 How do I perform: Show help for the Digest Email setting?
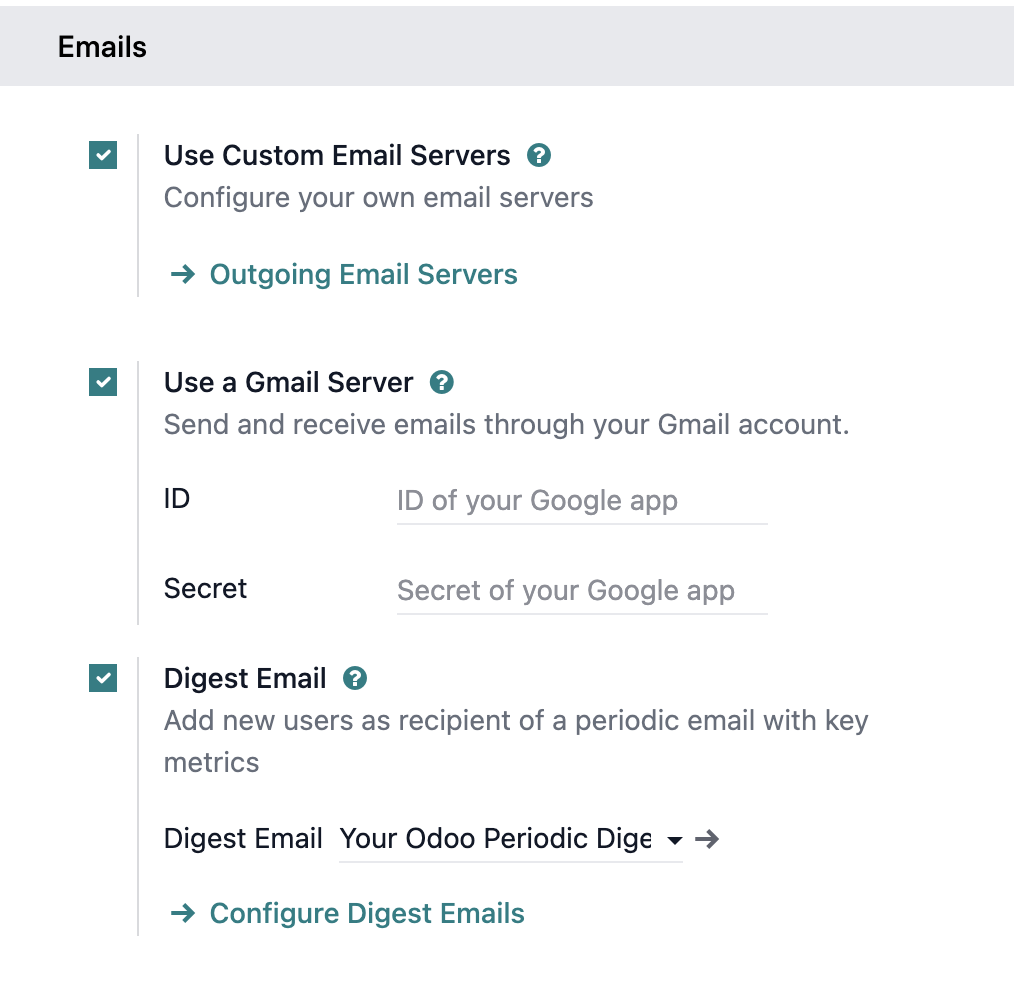tap(355, 679)
